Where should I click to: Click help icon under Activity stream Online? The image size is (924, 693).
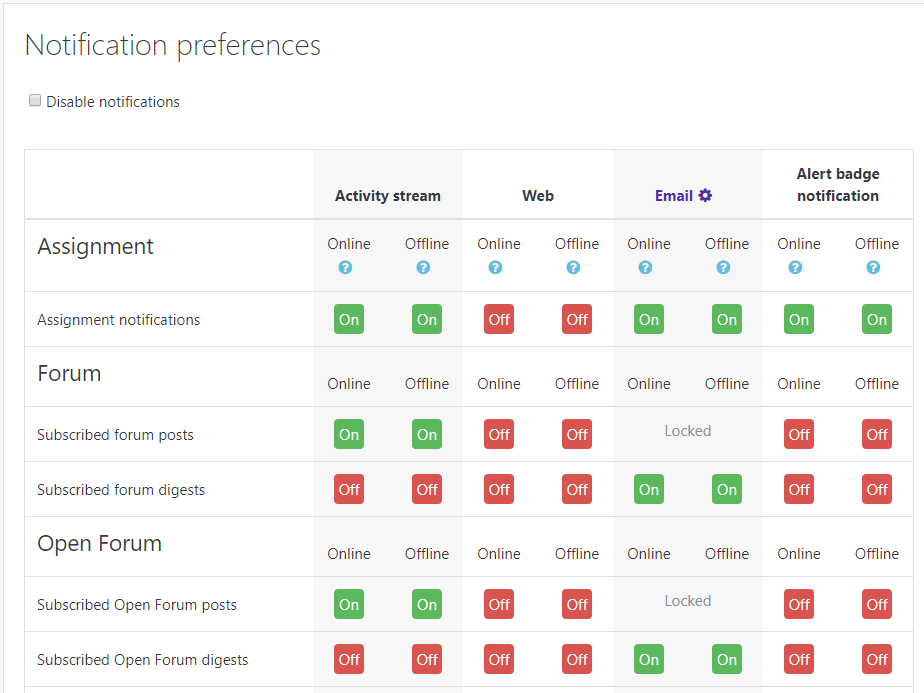point(345,268)
